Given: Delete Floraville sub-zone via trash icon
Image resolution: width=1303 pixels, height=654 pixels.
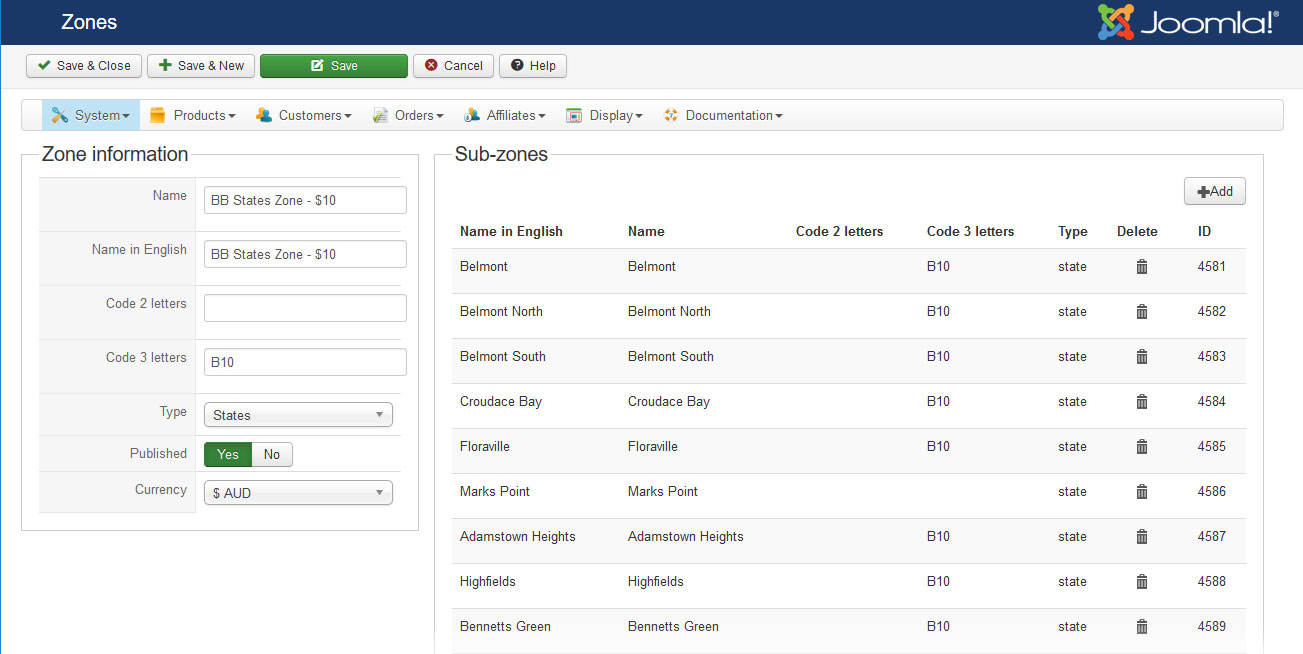Looking at the screenshot, I should (1141, 447).
